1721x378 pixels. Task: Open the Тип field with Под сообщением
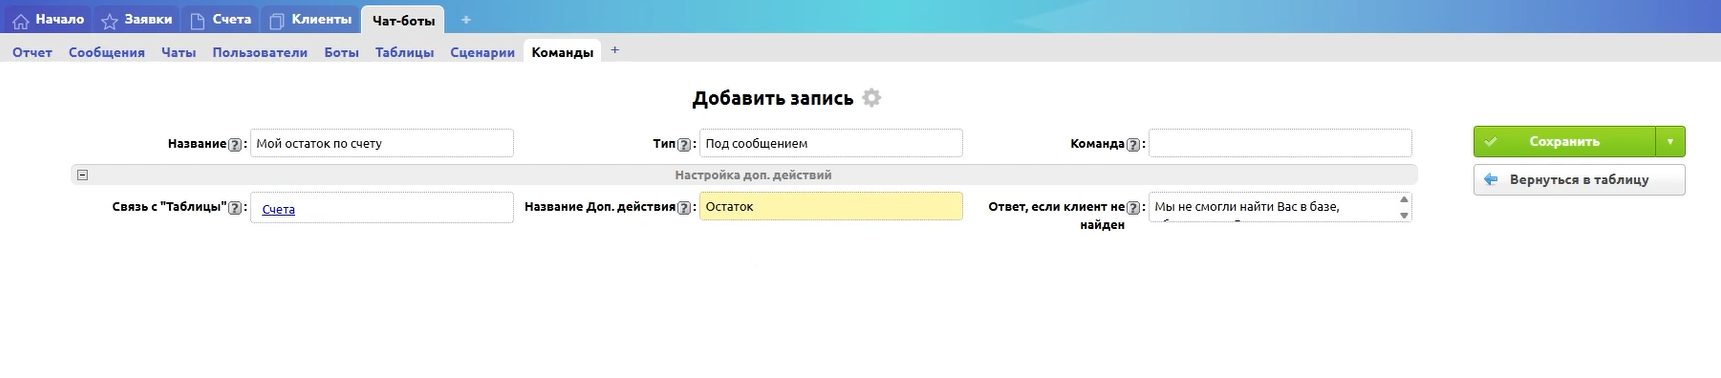click(831, 143)
